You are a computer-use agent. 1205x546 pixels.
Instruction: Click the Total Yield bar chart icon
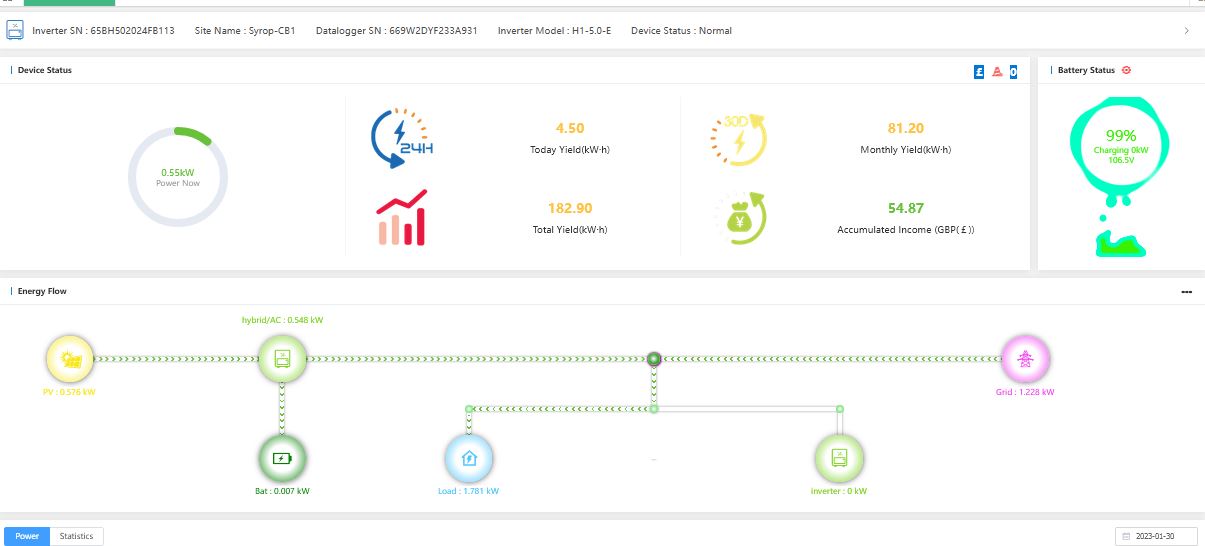pyautogui.click(x=402, y=217)
